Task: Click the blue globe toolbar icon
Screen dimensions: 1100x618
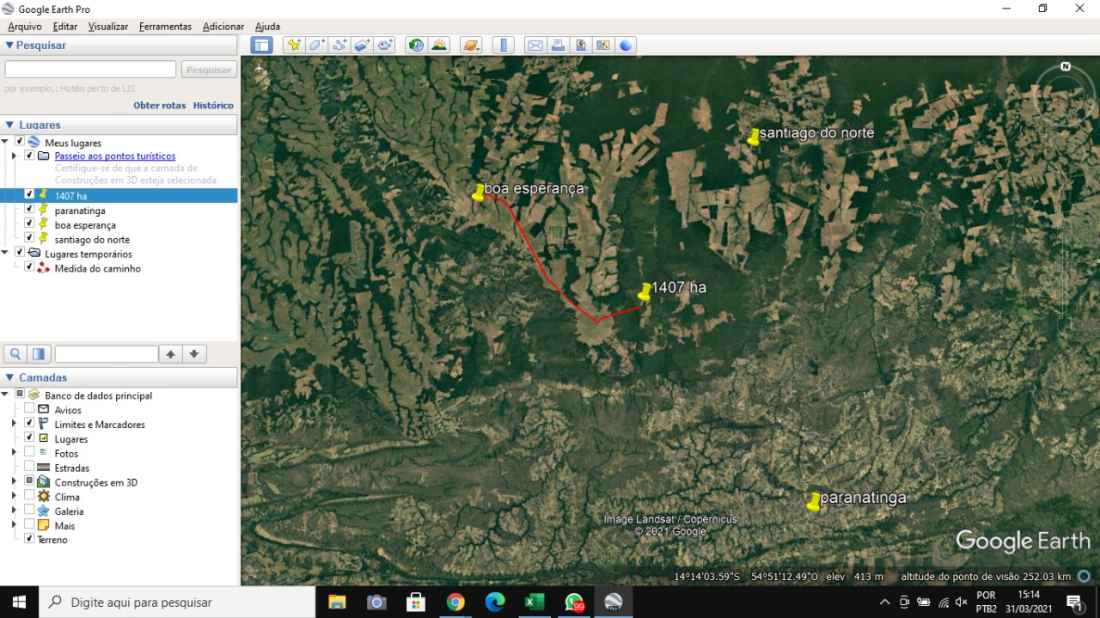Action: click(x=626, y=46)
